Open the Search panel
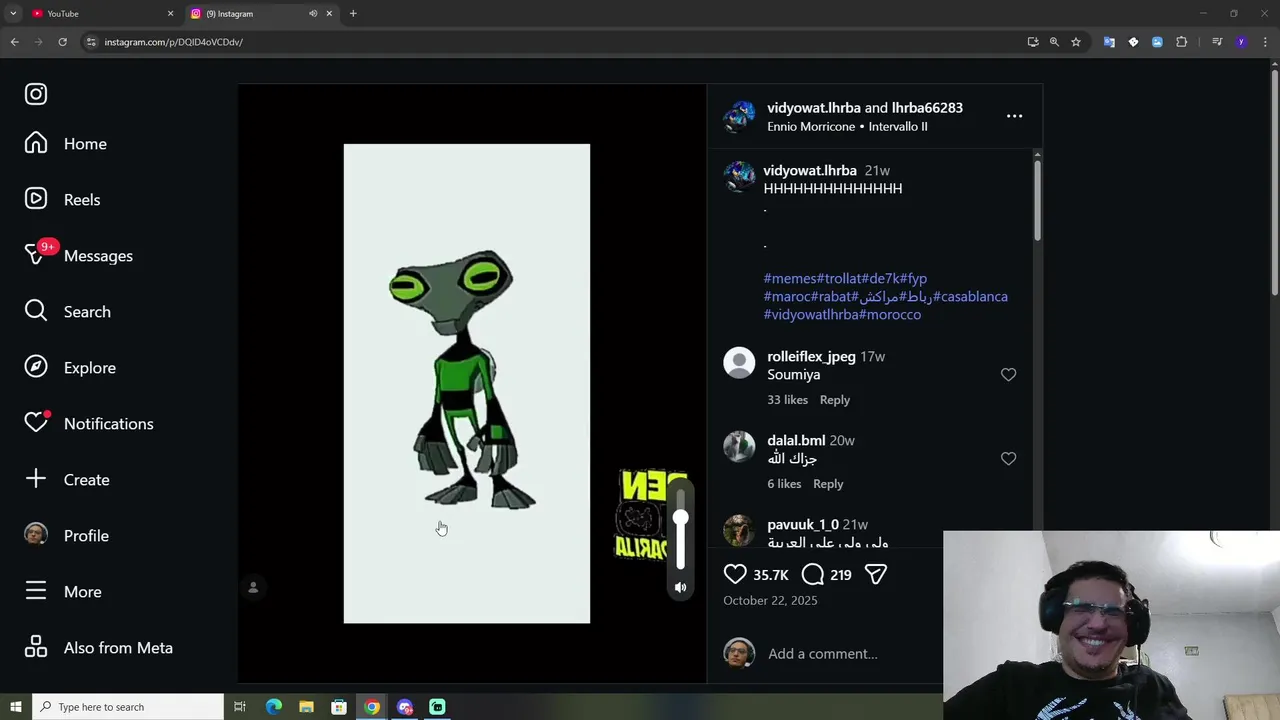 click(x=67, y=312)
